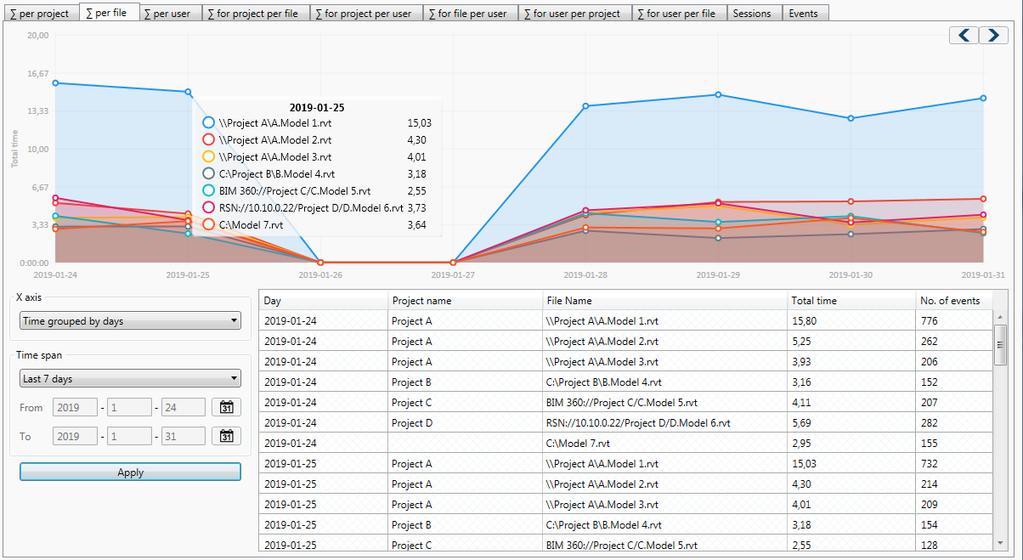Click legend marker for A.Model 3.rvt
The width and height of the screenshot is (1023, 560).
click(x=208, y=156)
